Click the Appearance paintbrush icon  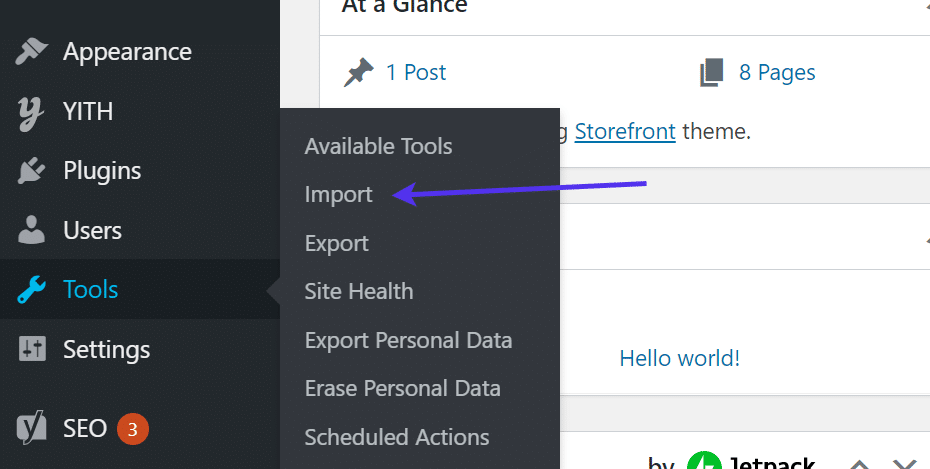click(31, 52)
